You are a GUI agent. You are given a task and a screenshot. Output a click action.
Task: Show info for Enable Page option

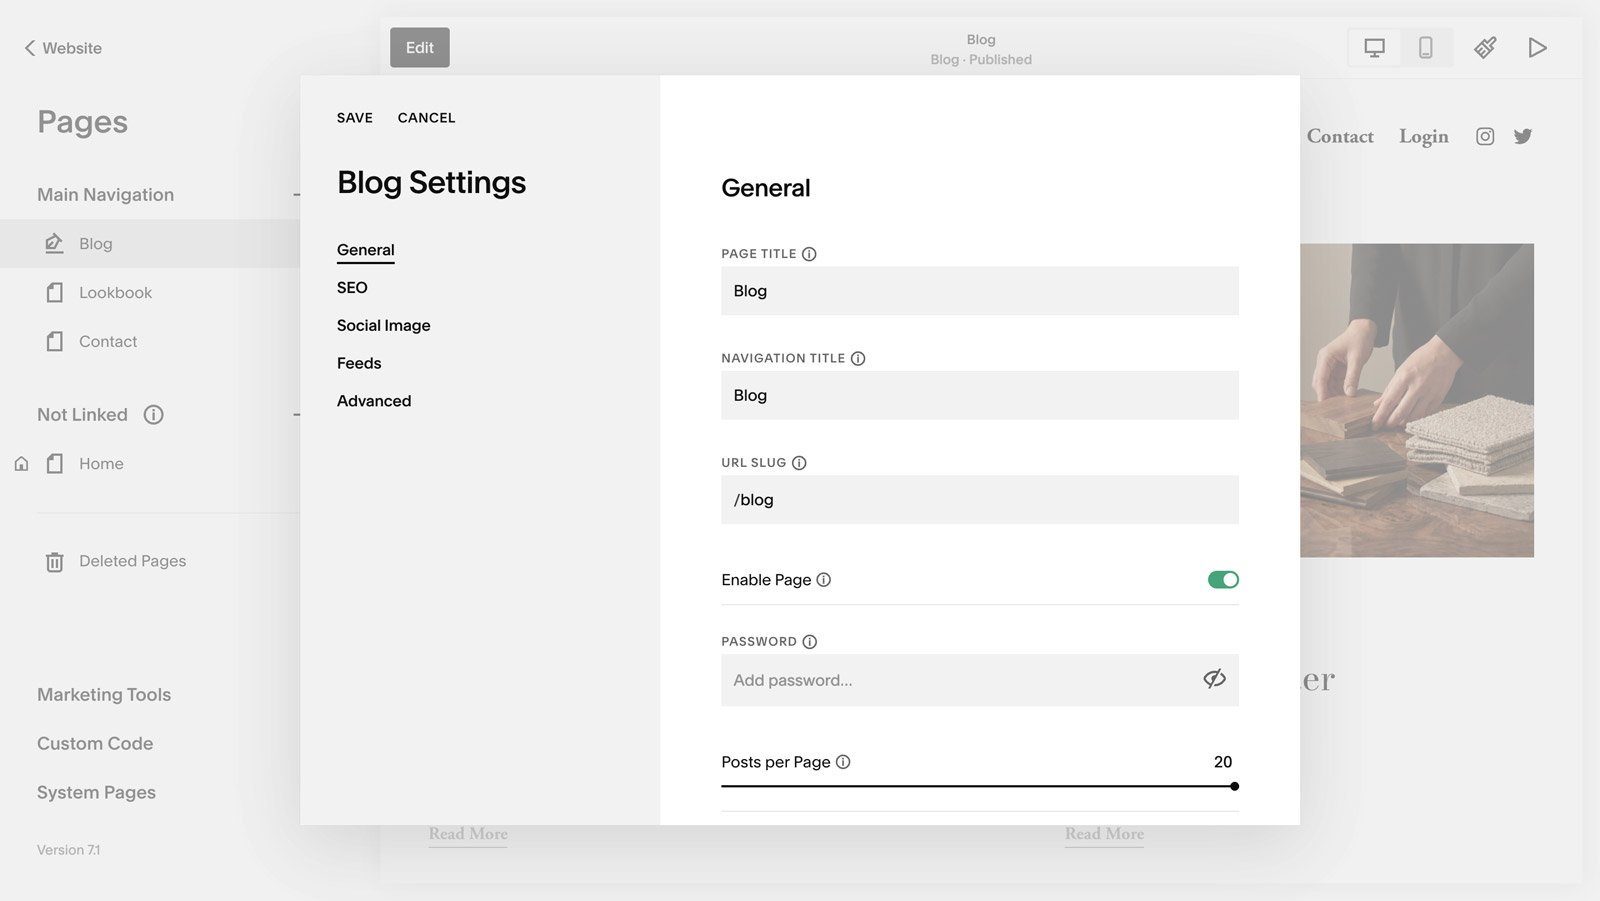824,580
